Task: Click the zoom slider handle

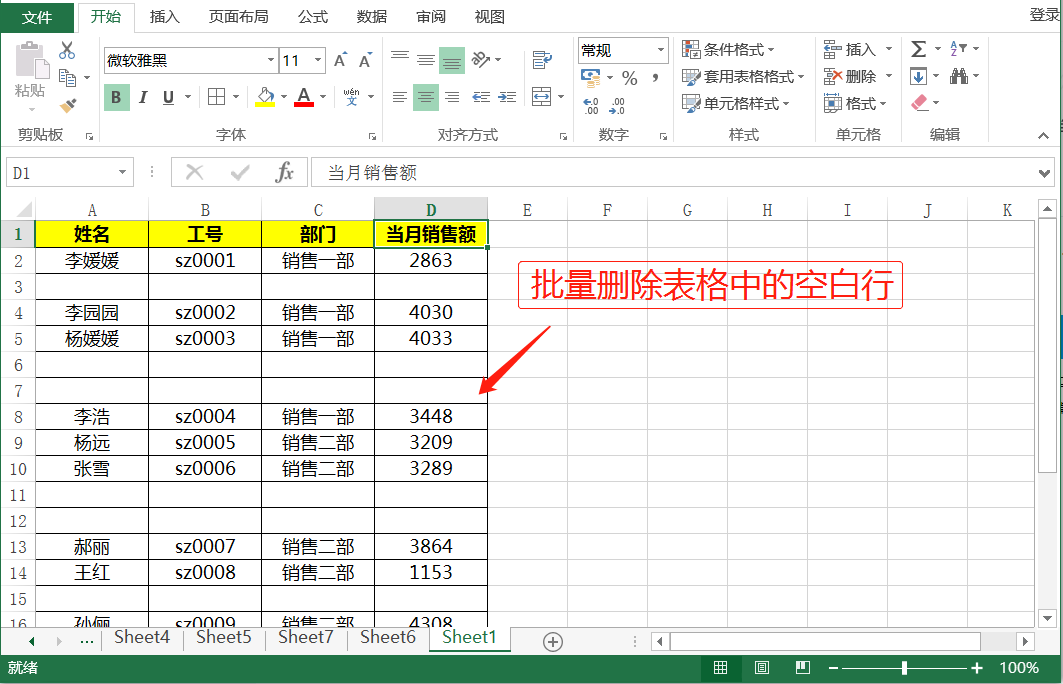Action: 904,668
